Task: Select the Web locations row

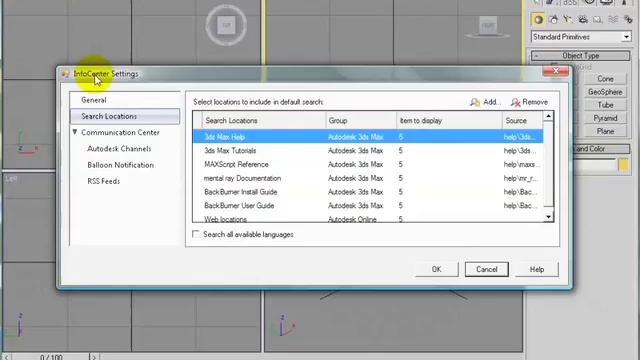Action: tap(368, 219)
